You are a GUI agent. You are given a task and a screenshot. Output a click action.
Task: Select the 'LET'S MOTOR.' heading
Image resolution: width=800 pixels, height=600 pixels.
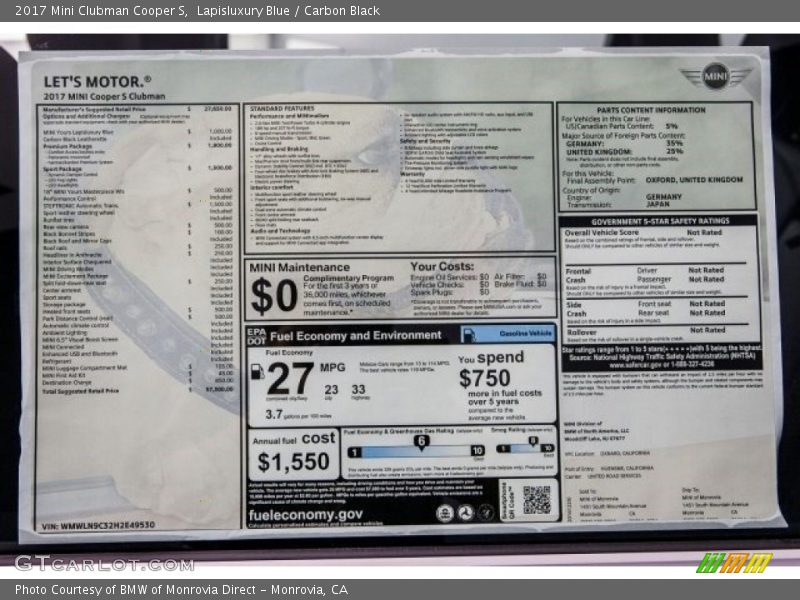coord(97,82)
